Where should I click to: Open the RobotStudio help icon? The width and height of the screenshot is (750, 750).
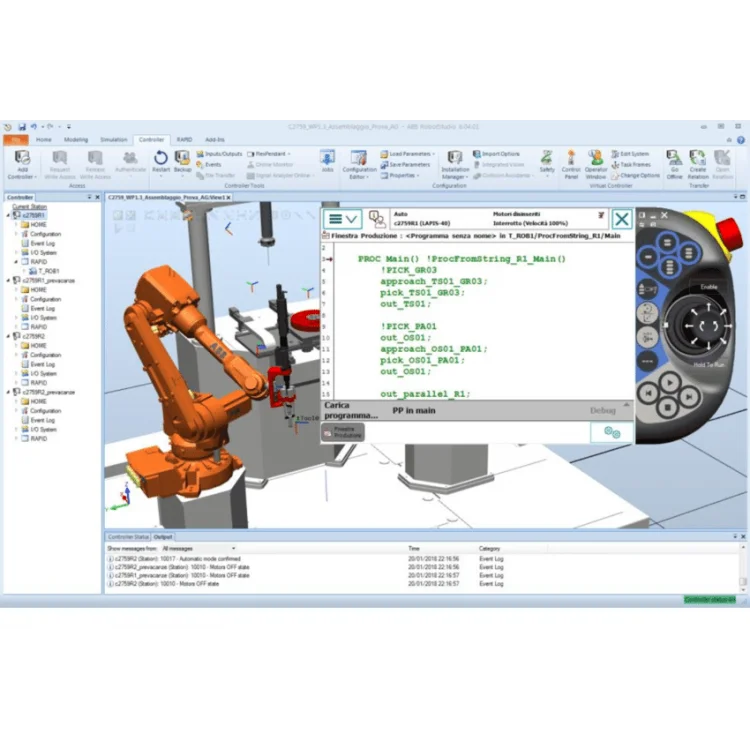tap(740, 140)
